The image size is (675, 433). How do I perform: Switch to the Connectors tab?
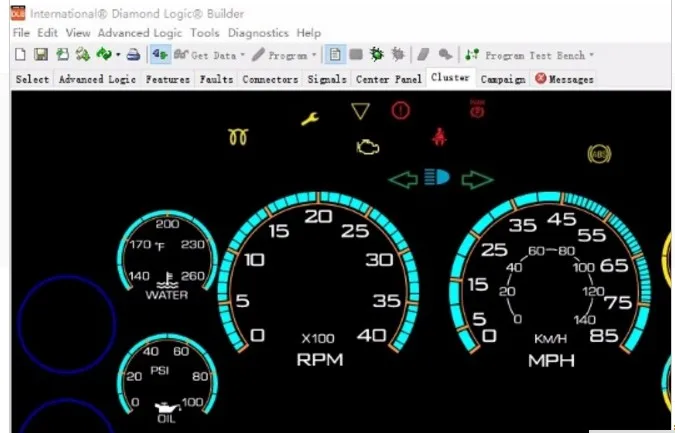[270, 79]
